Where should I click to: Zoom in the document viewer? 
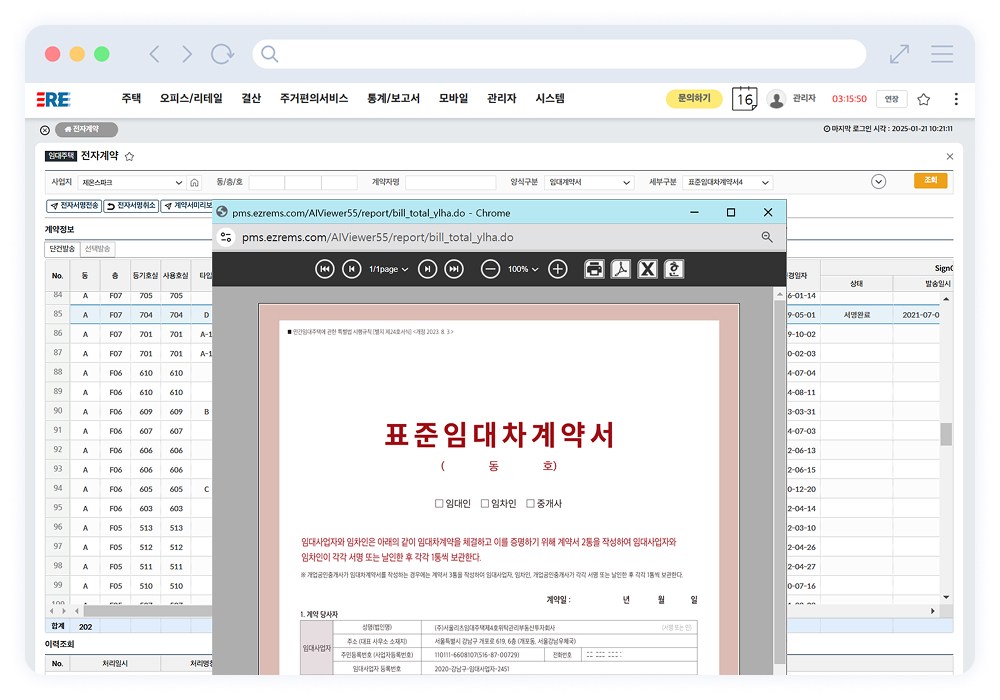[x=558, y=269]
